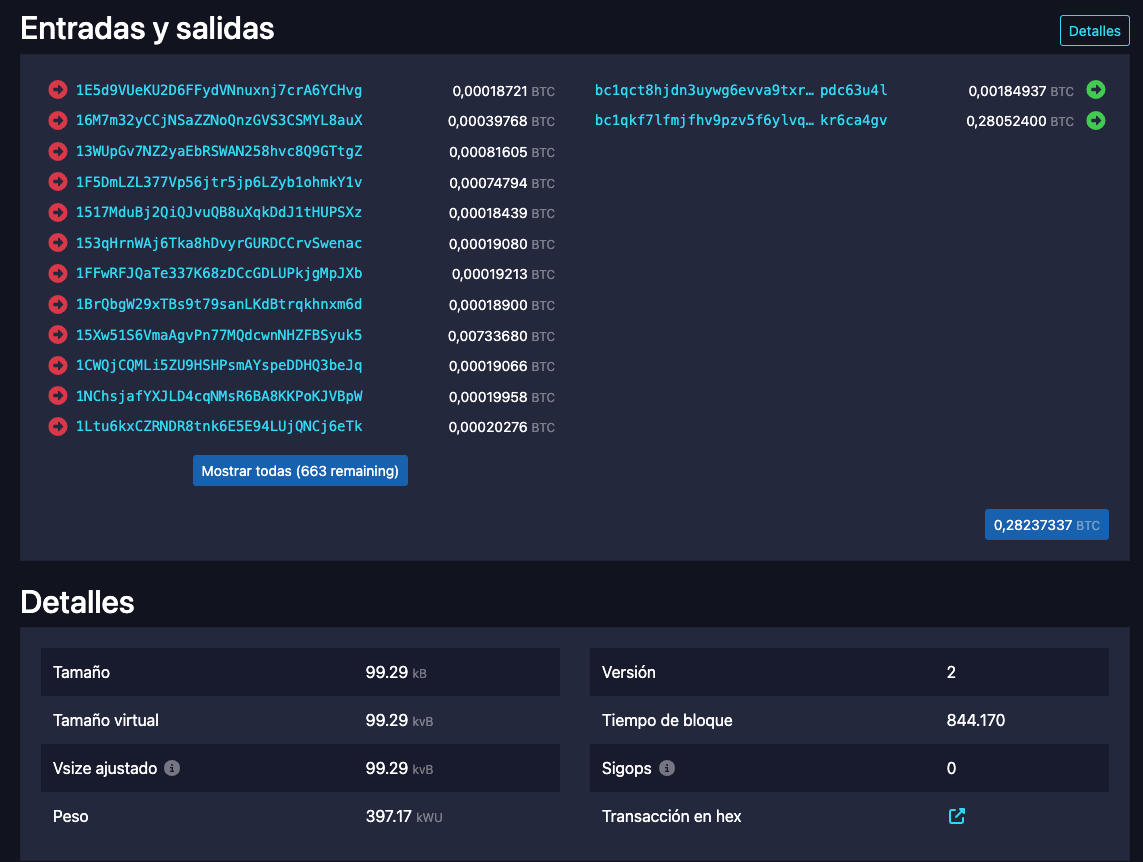Click red arrow icon beside address 1Ltu6kxCZRNDR8tnk6E5E94LUjQNCj6eTk
Screen dimensions: 1143x862
tap(58, 427)
